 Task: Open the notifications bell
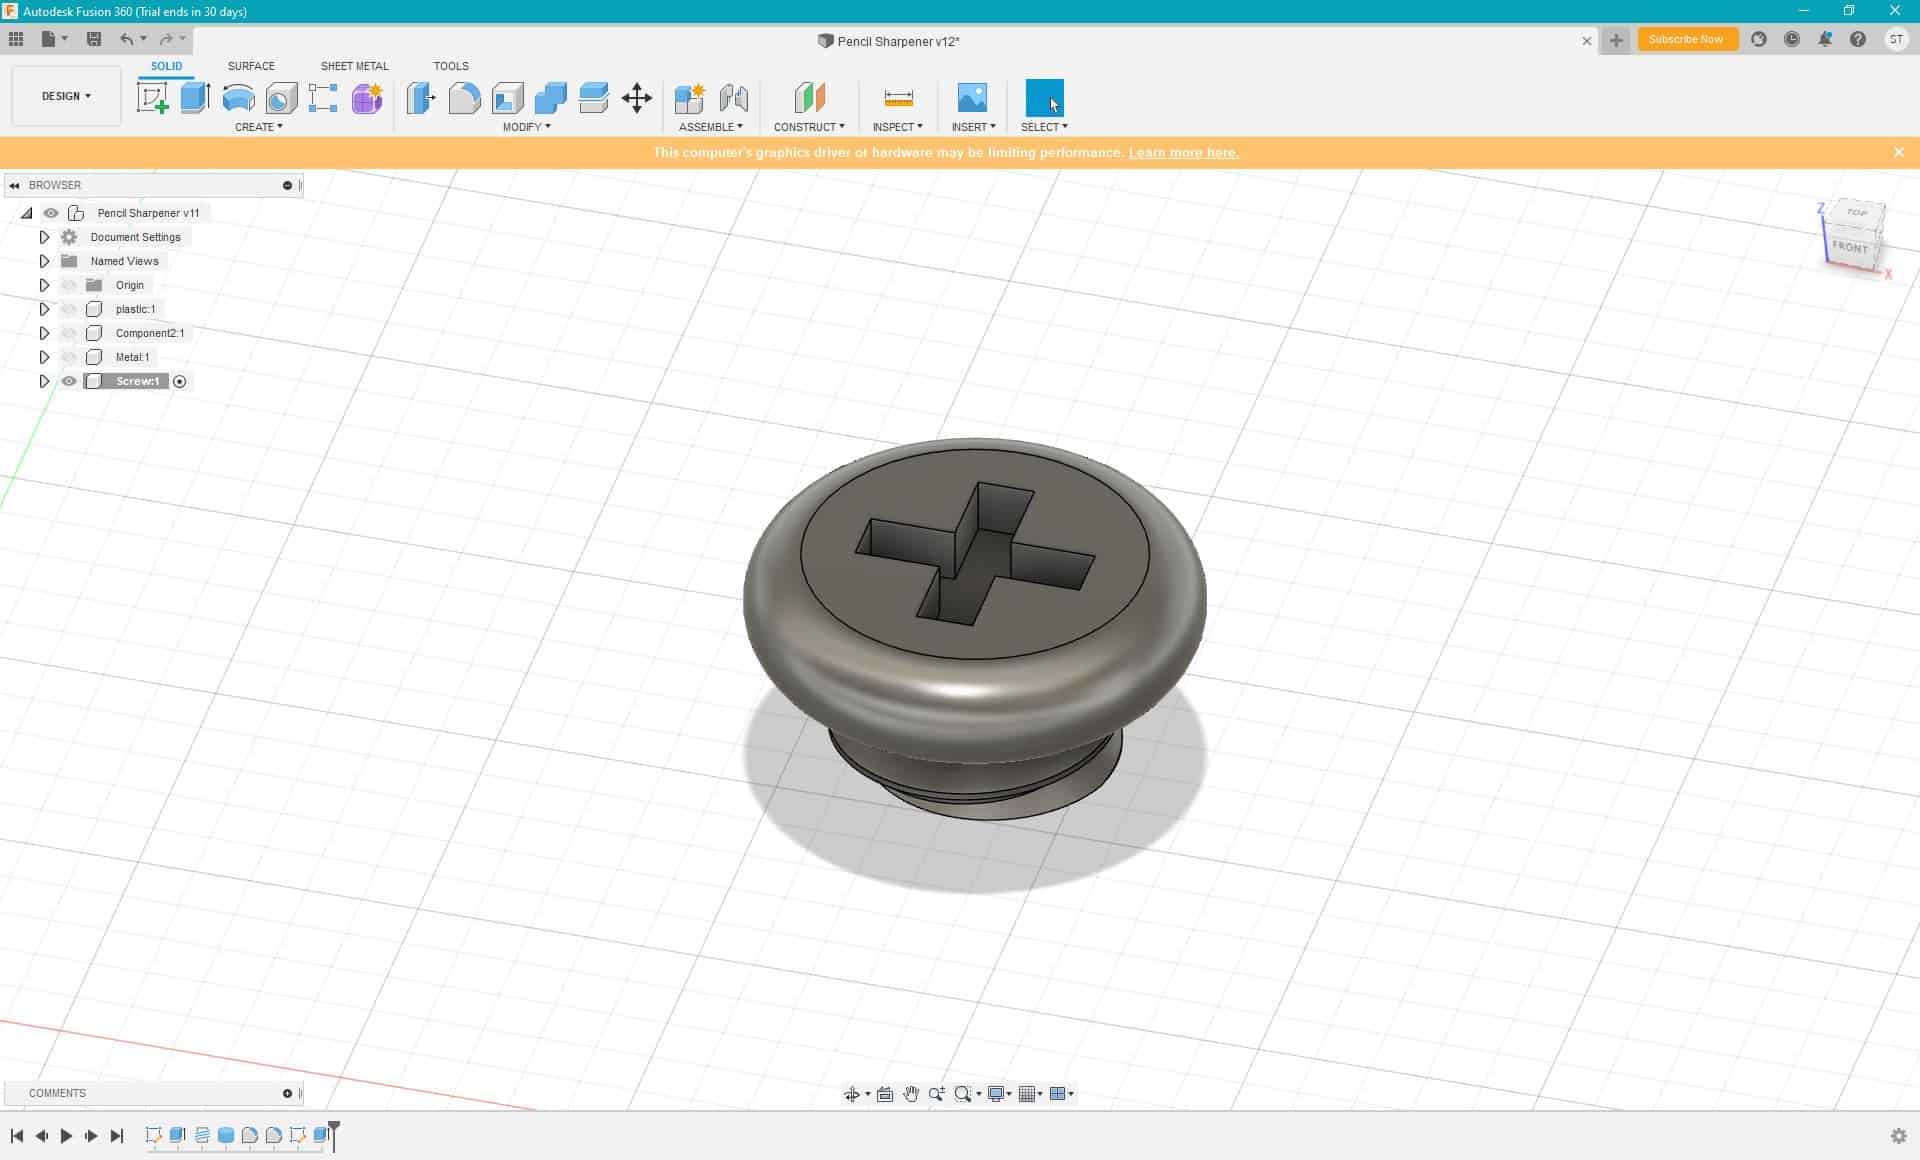pos(1825,39)
